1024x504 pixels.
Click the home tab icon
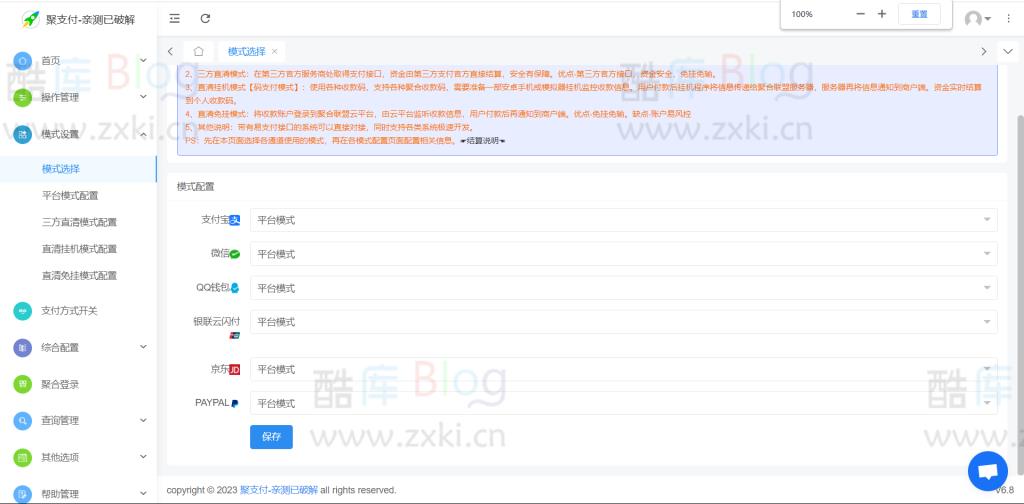coord(199,51)
